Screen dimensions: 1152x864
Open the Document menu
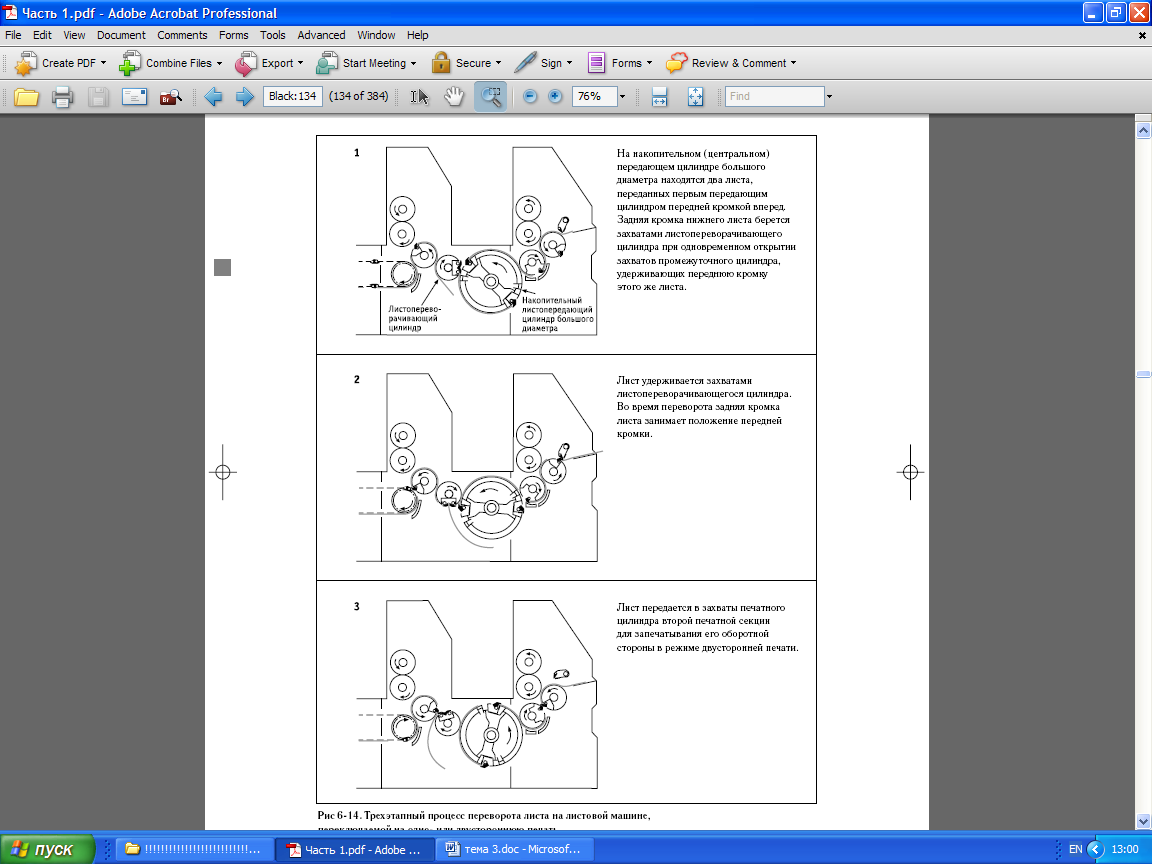coord(121,35)
